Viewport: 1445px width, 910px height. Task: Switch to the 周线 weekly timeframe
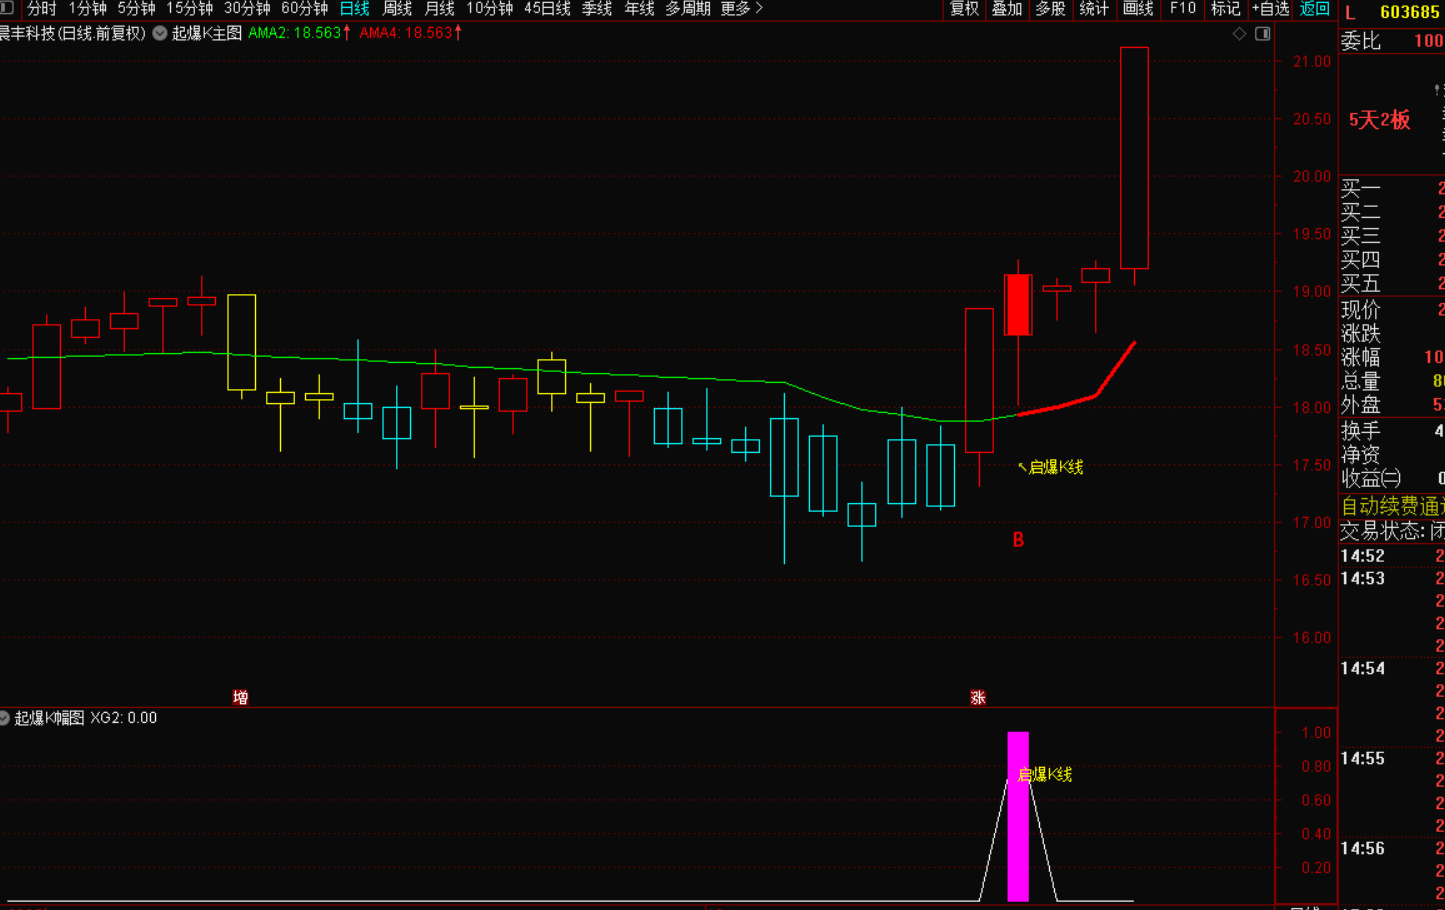(x=397, y=9)
